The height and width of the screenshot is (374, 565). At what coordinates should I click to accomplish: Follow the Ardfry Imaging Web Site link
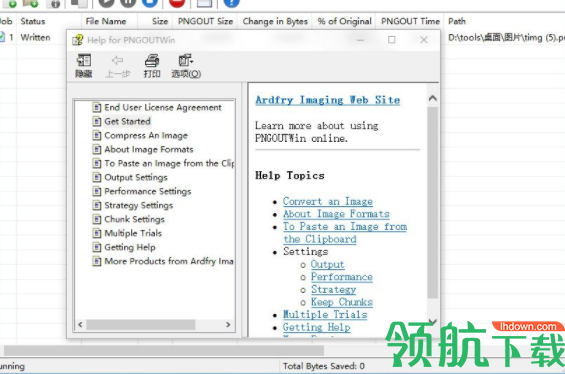click(x=328, y=100)
